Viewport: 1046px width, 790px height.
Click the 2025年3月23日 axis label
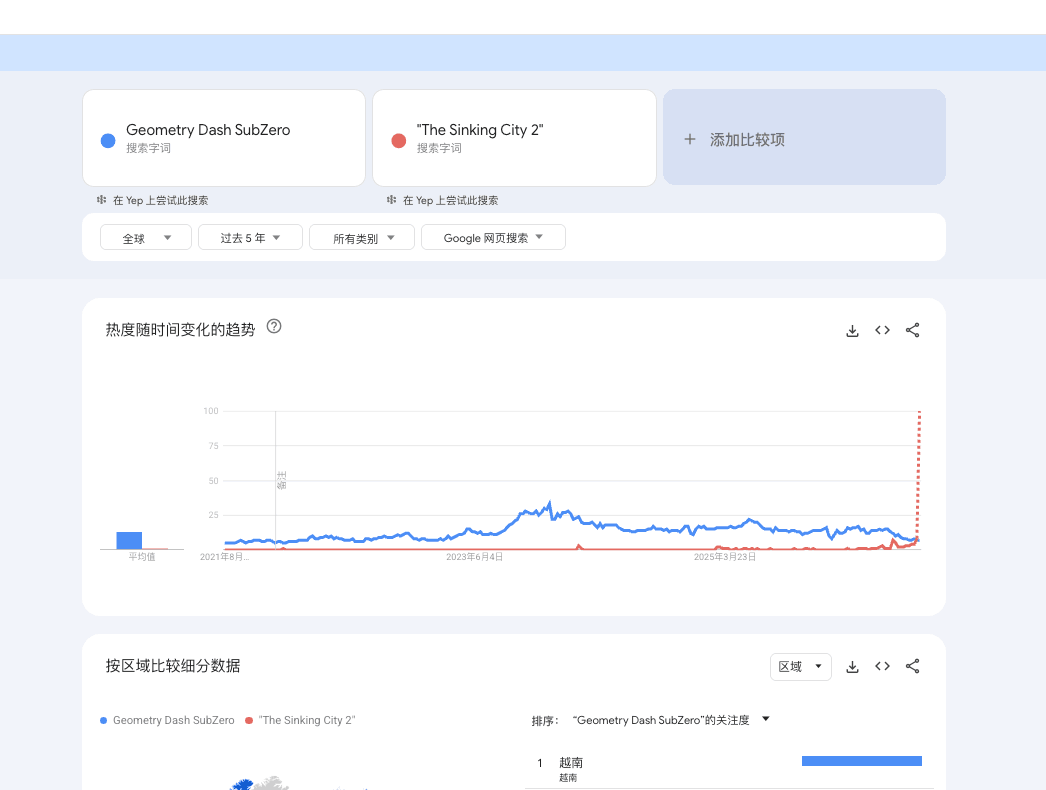[x=724, y=556]
